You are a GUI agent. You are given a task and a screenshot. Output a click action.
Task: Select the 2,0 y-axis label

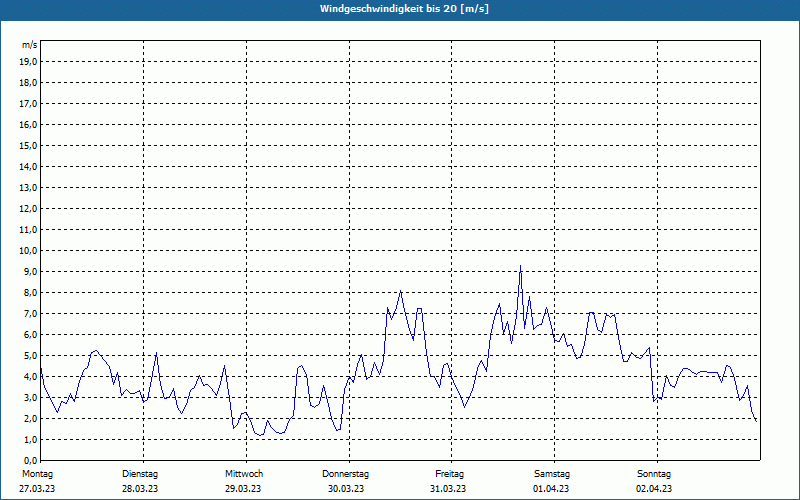pos(30,419)
